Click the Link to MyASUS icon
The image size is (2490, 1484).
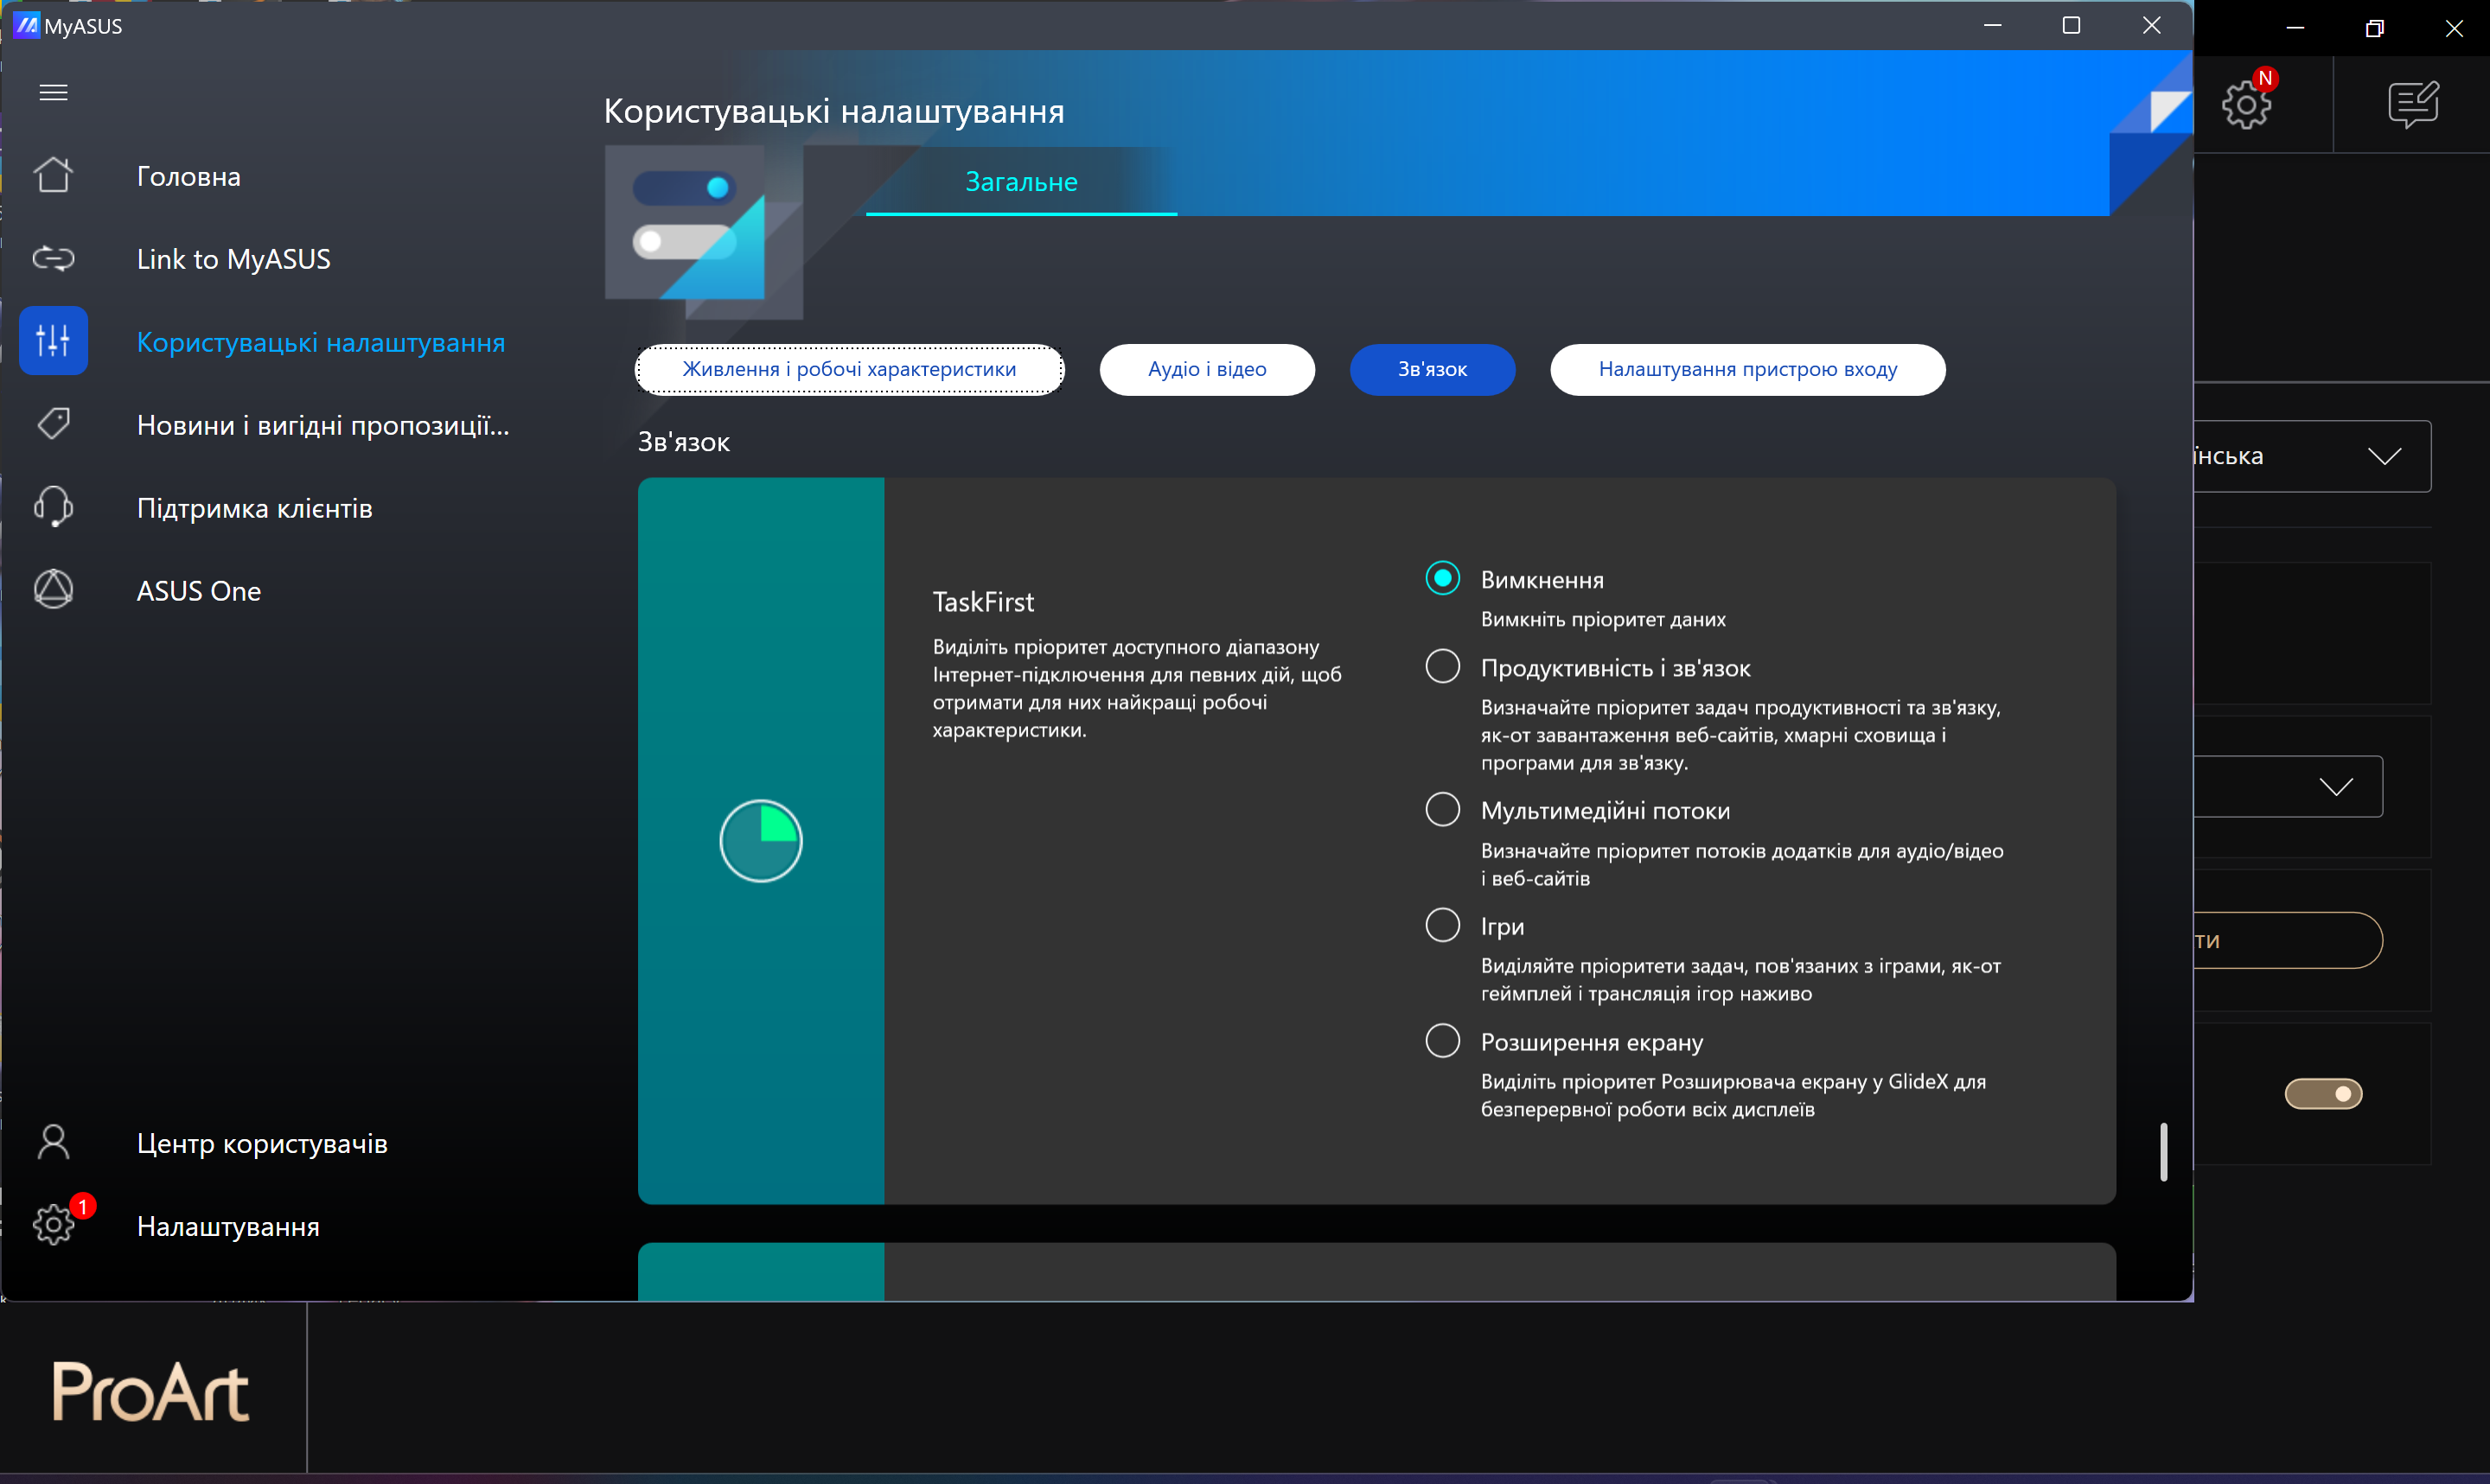(53, 259)
